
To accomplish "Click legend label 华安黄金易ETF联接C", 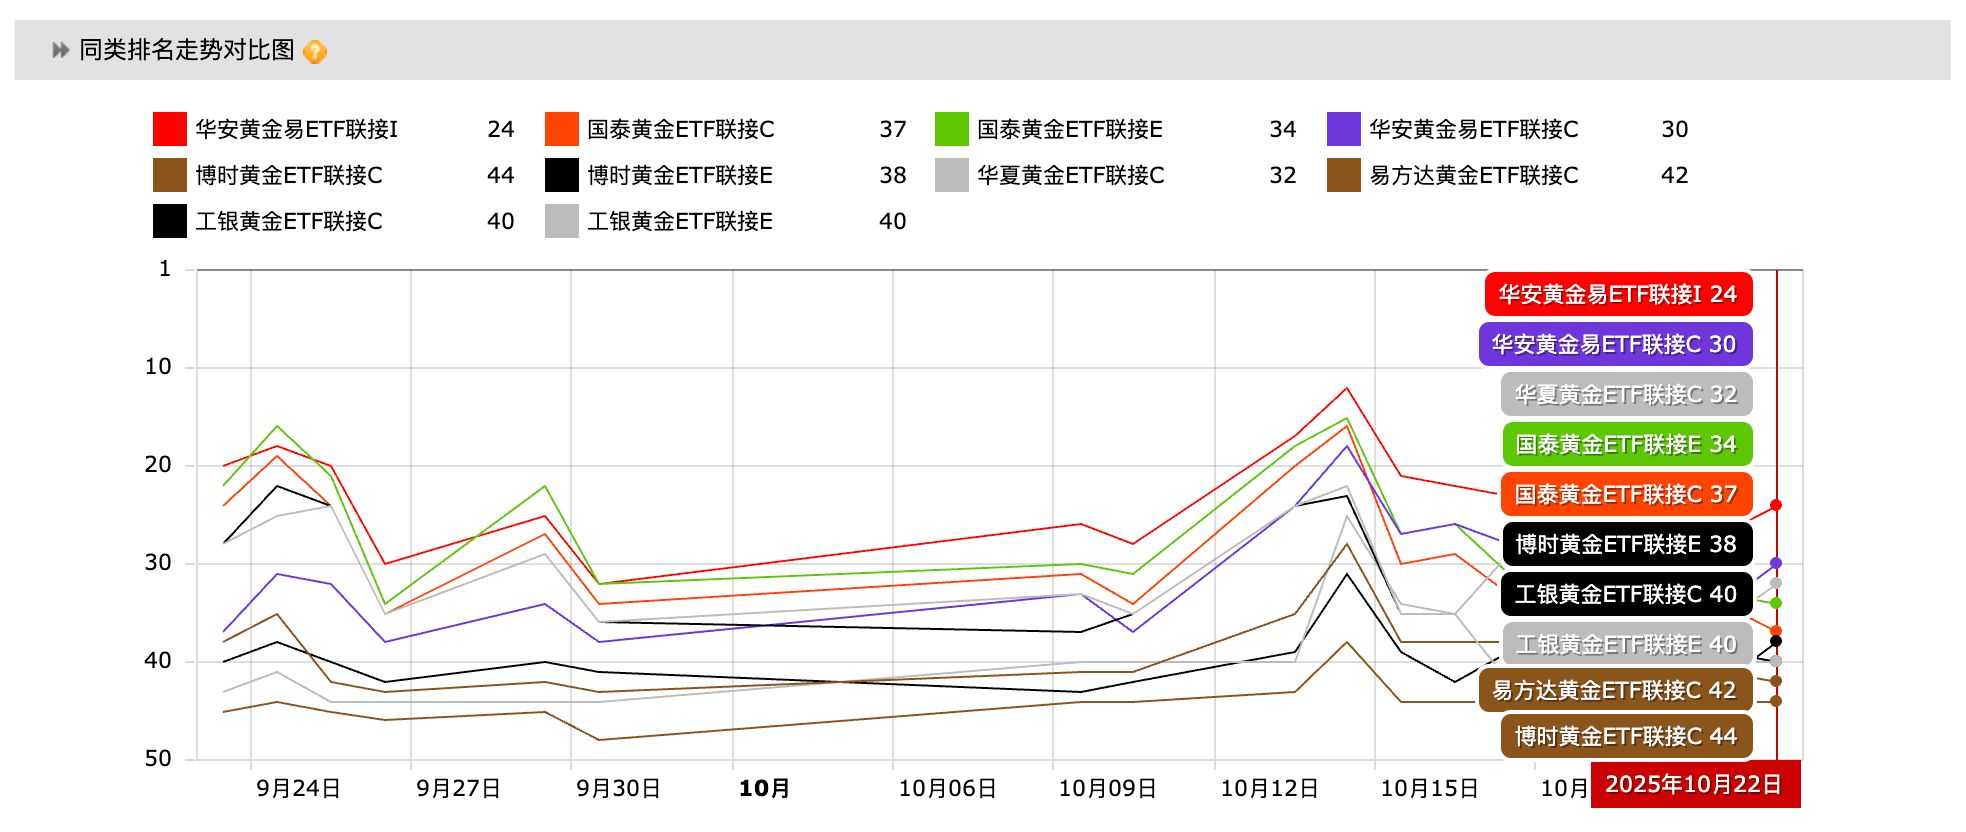I will tap(1474, 129).
